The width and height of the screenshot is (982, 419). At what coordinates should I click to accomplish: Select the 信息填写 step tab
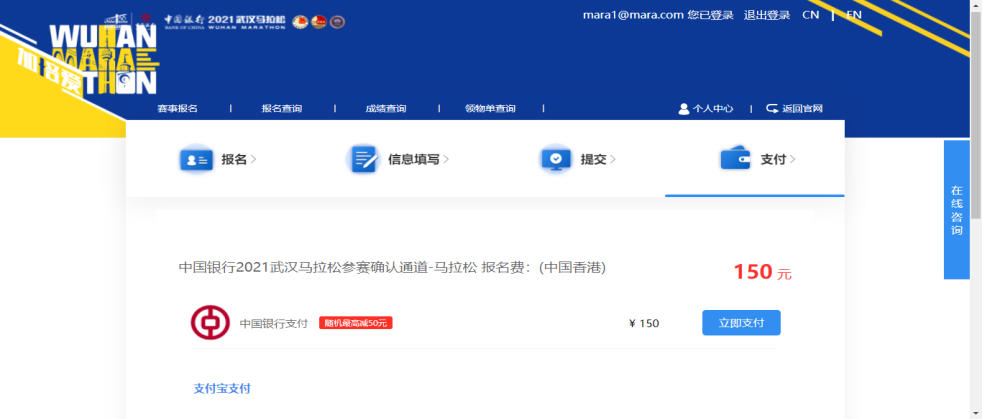(399, 160)
